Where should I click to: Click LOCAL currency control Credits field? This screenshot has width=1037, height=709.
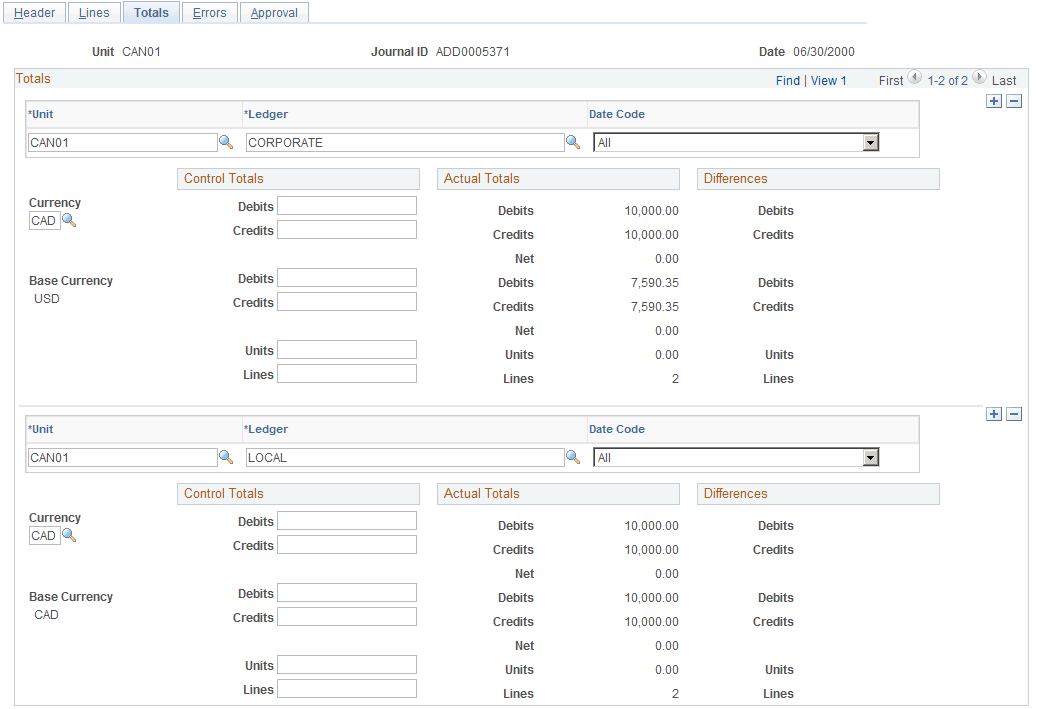(x=347, y=544)
